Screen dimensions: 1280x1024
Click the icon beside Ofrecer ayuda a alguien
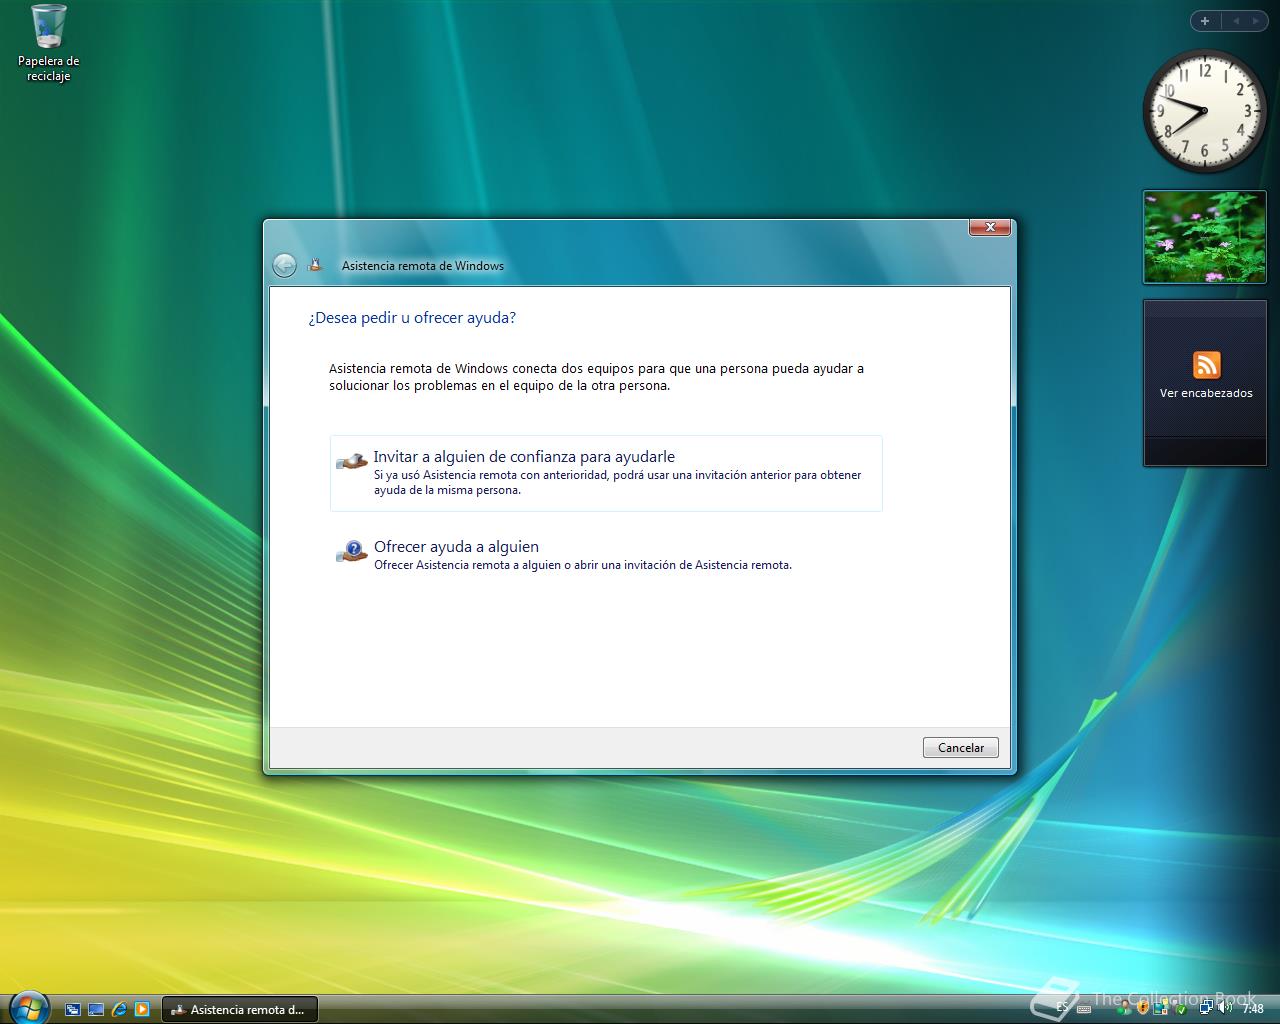[351, 551]
